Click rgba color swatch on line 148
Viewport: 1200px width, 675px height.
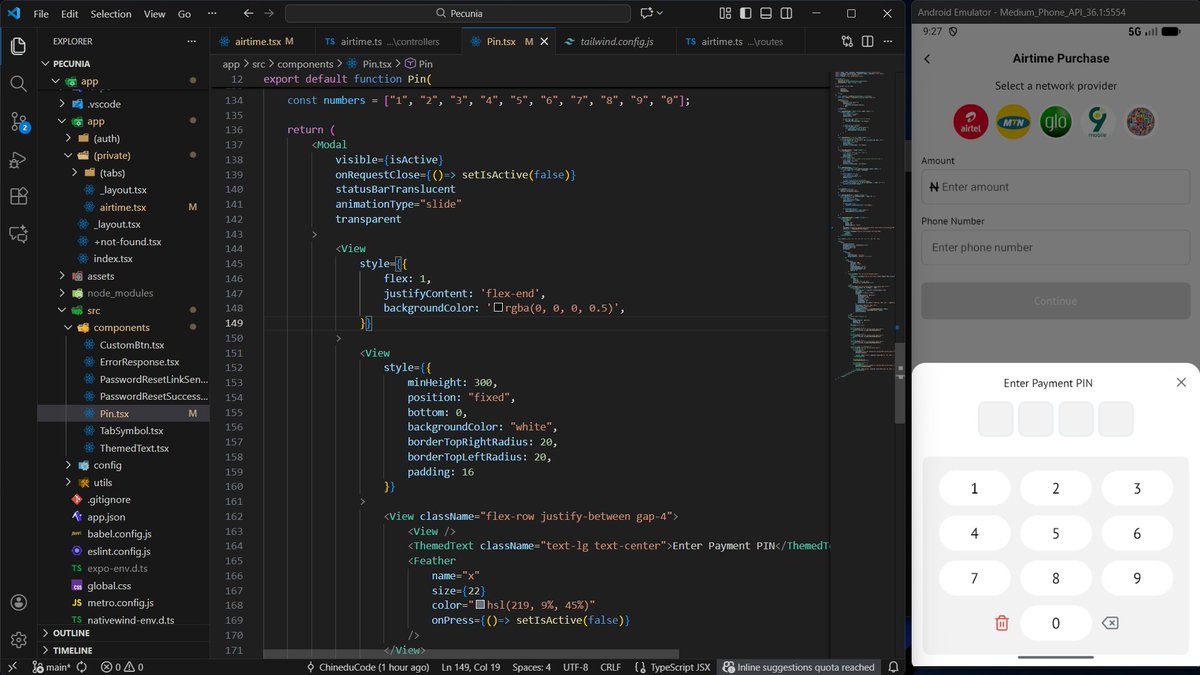click(498, 308)
